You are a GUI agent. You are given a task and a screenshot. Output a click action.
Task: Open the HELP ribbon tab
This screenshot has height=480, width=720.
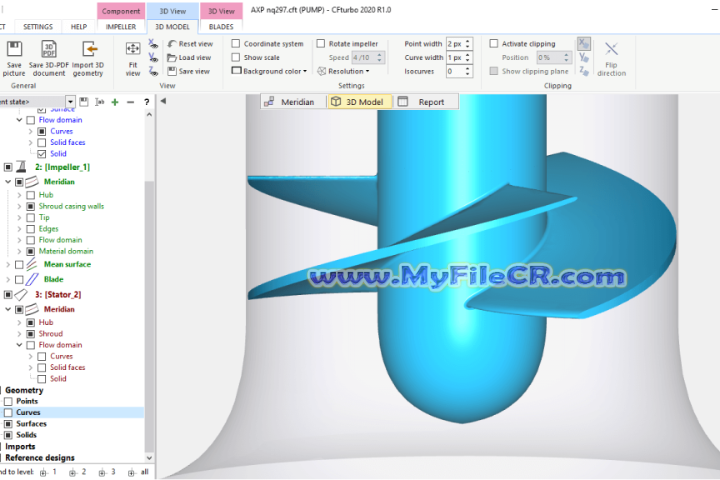pyautogui.click(x=79, y=27)
